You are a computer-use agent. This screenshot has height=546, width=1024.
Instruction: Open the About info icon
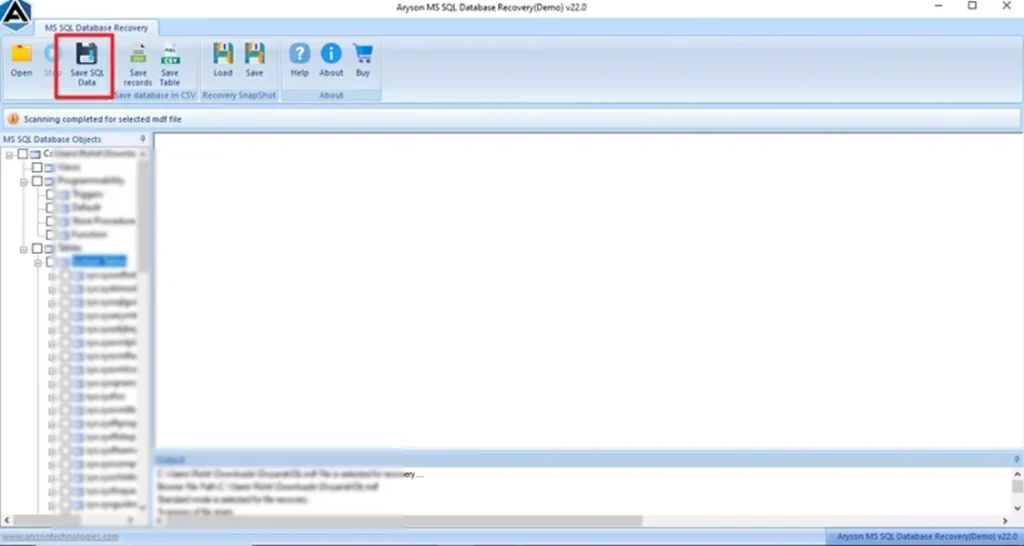point(331,61)
